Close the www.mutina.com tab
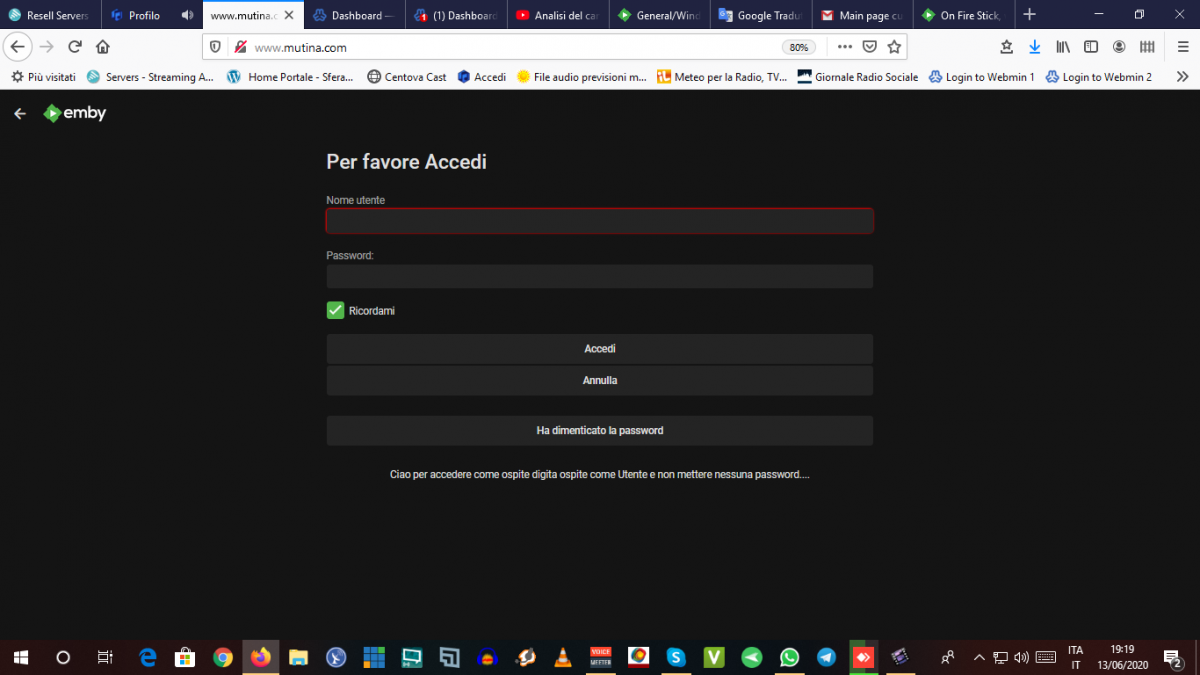 pos(288,15)
